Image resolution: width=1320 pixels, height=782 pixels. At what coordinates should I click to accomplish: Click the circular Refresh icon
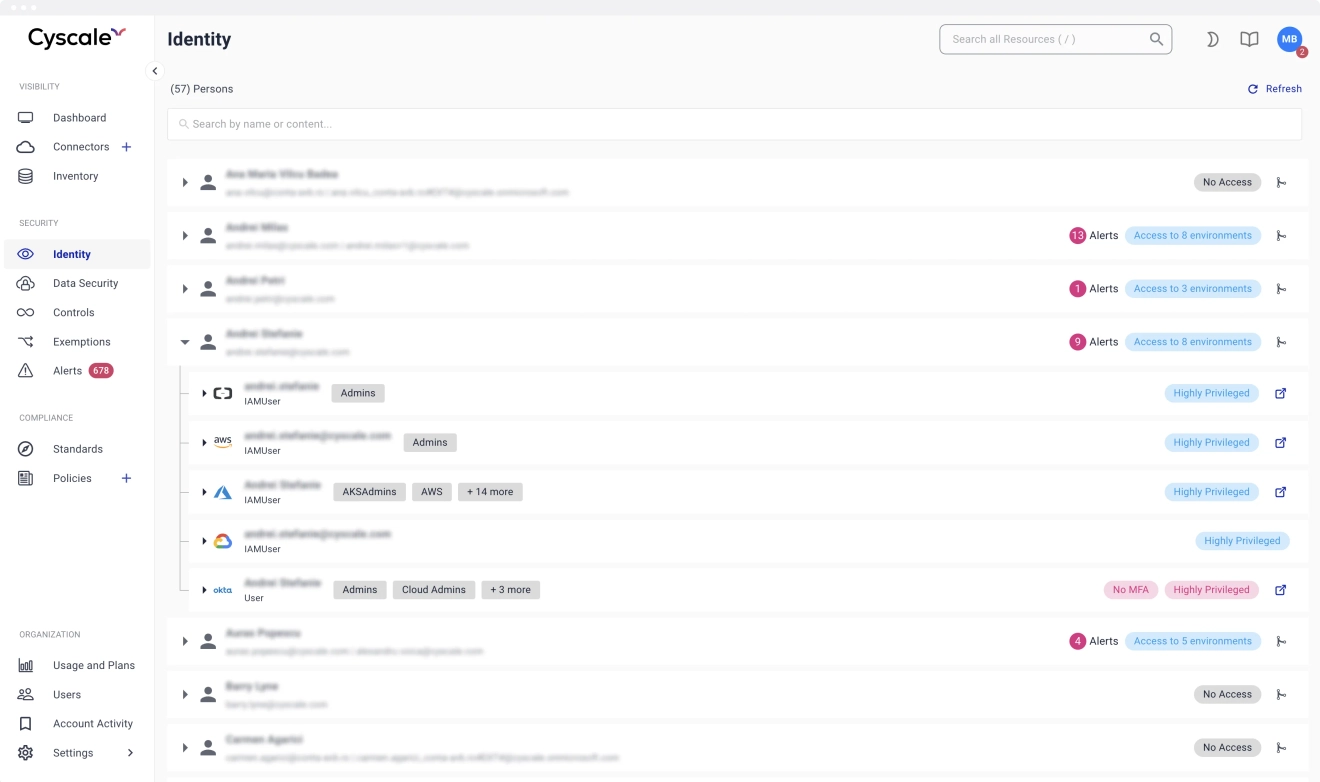[x=1252, y=88]
